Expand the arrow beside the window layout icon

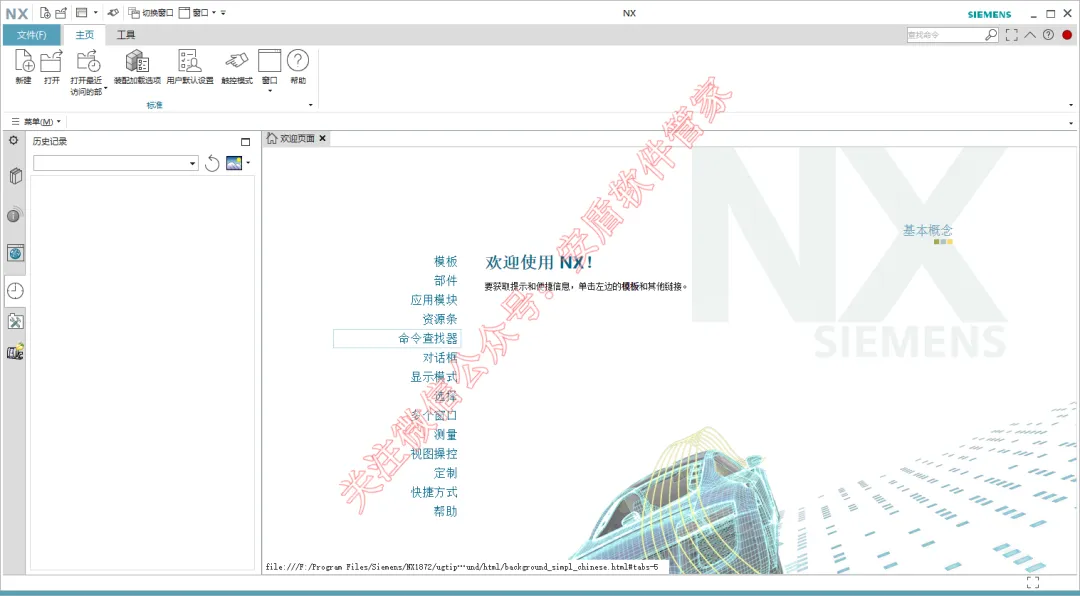[x=95, y=12]
